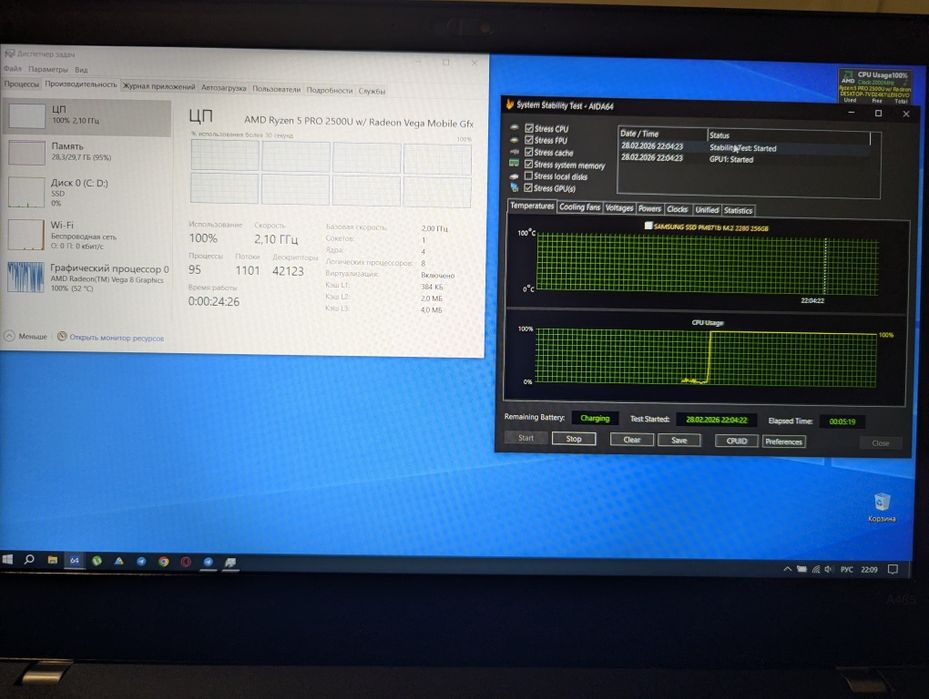
Task: Open the green round taskbar app icon
Action: (97, 560)
